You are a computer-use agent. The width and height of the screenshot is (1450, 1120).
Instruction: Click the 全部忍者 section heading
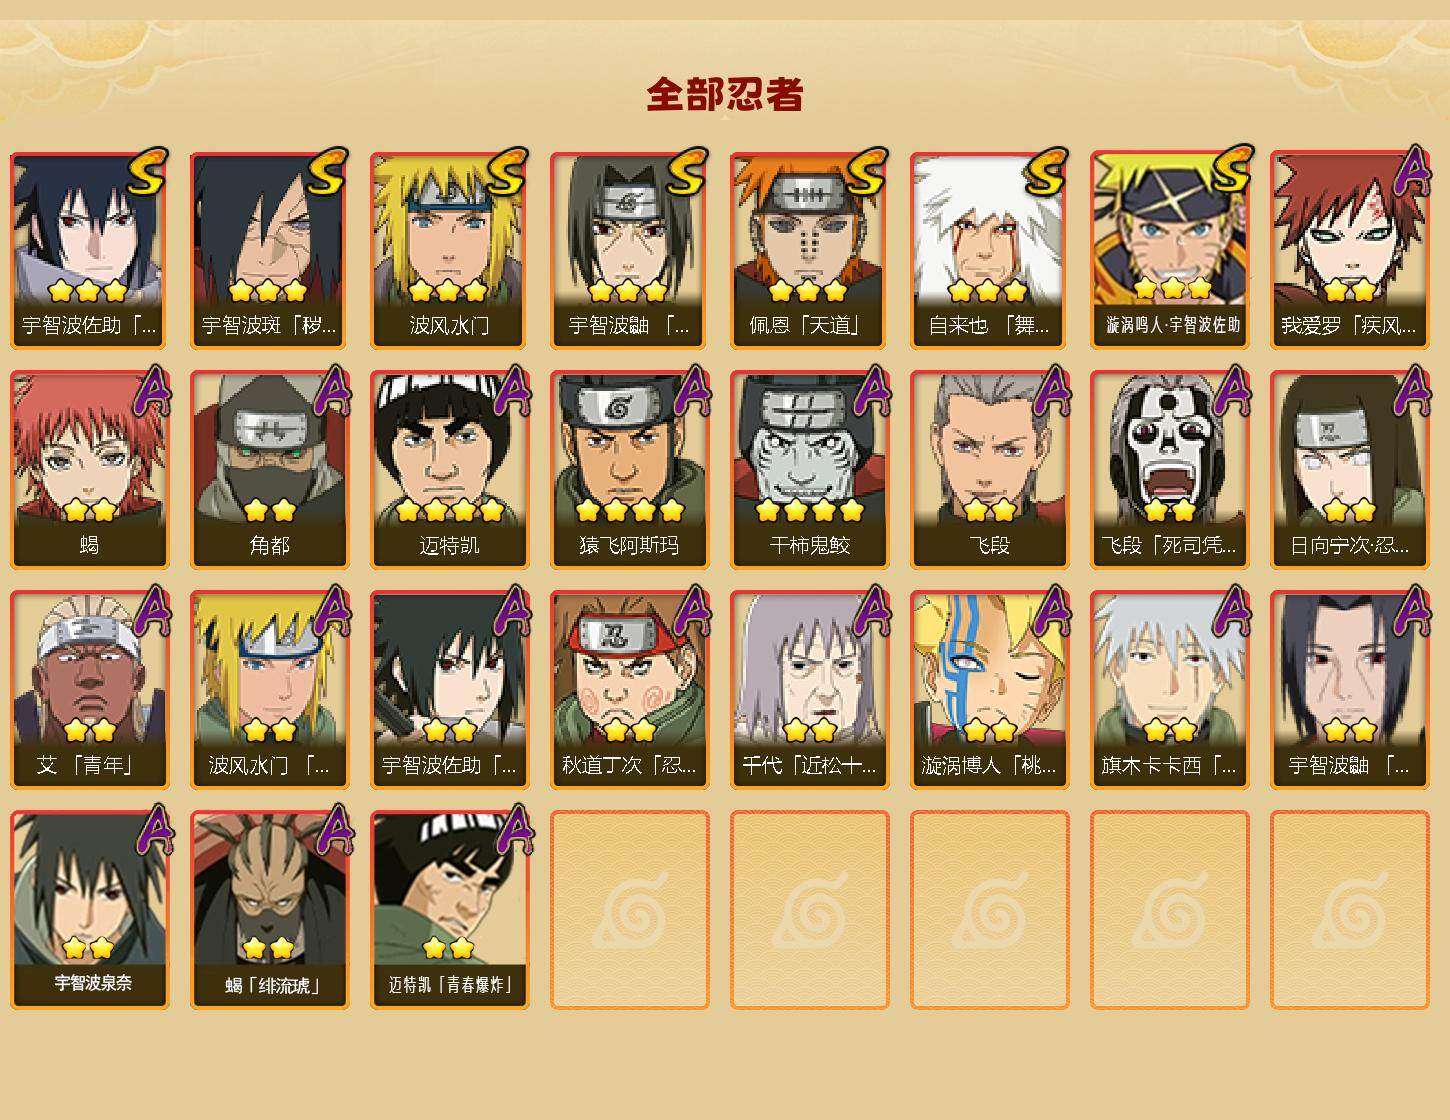tap(725, 95)
